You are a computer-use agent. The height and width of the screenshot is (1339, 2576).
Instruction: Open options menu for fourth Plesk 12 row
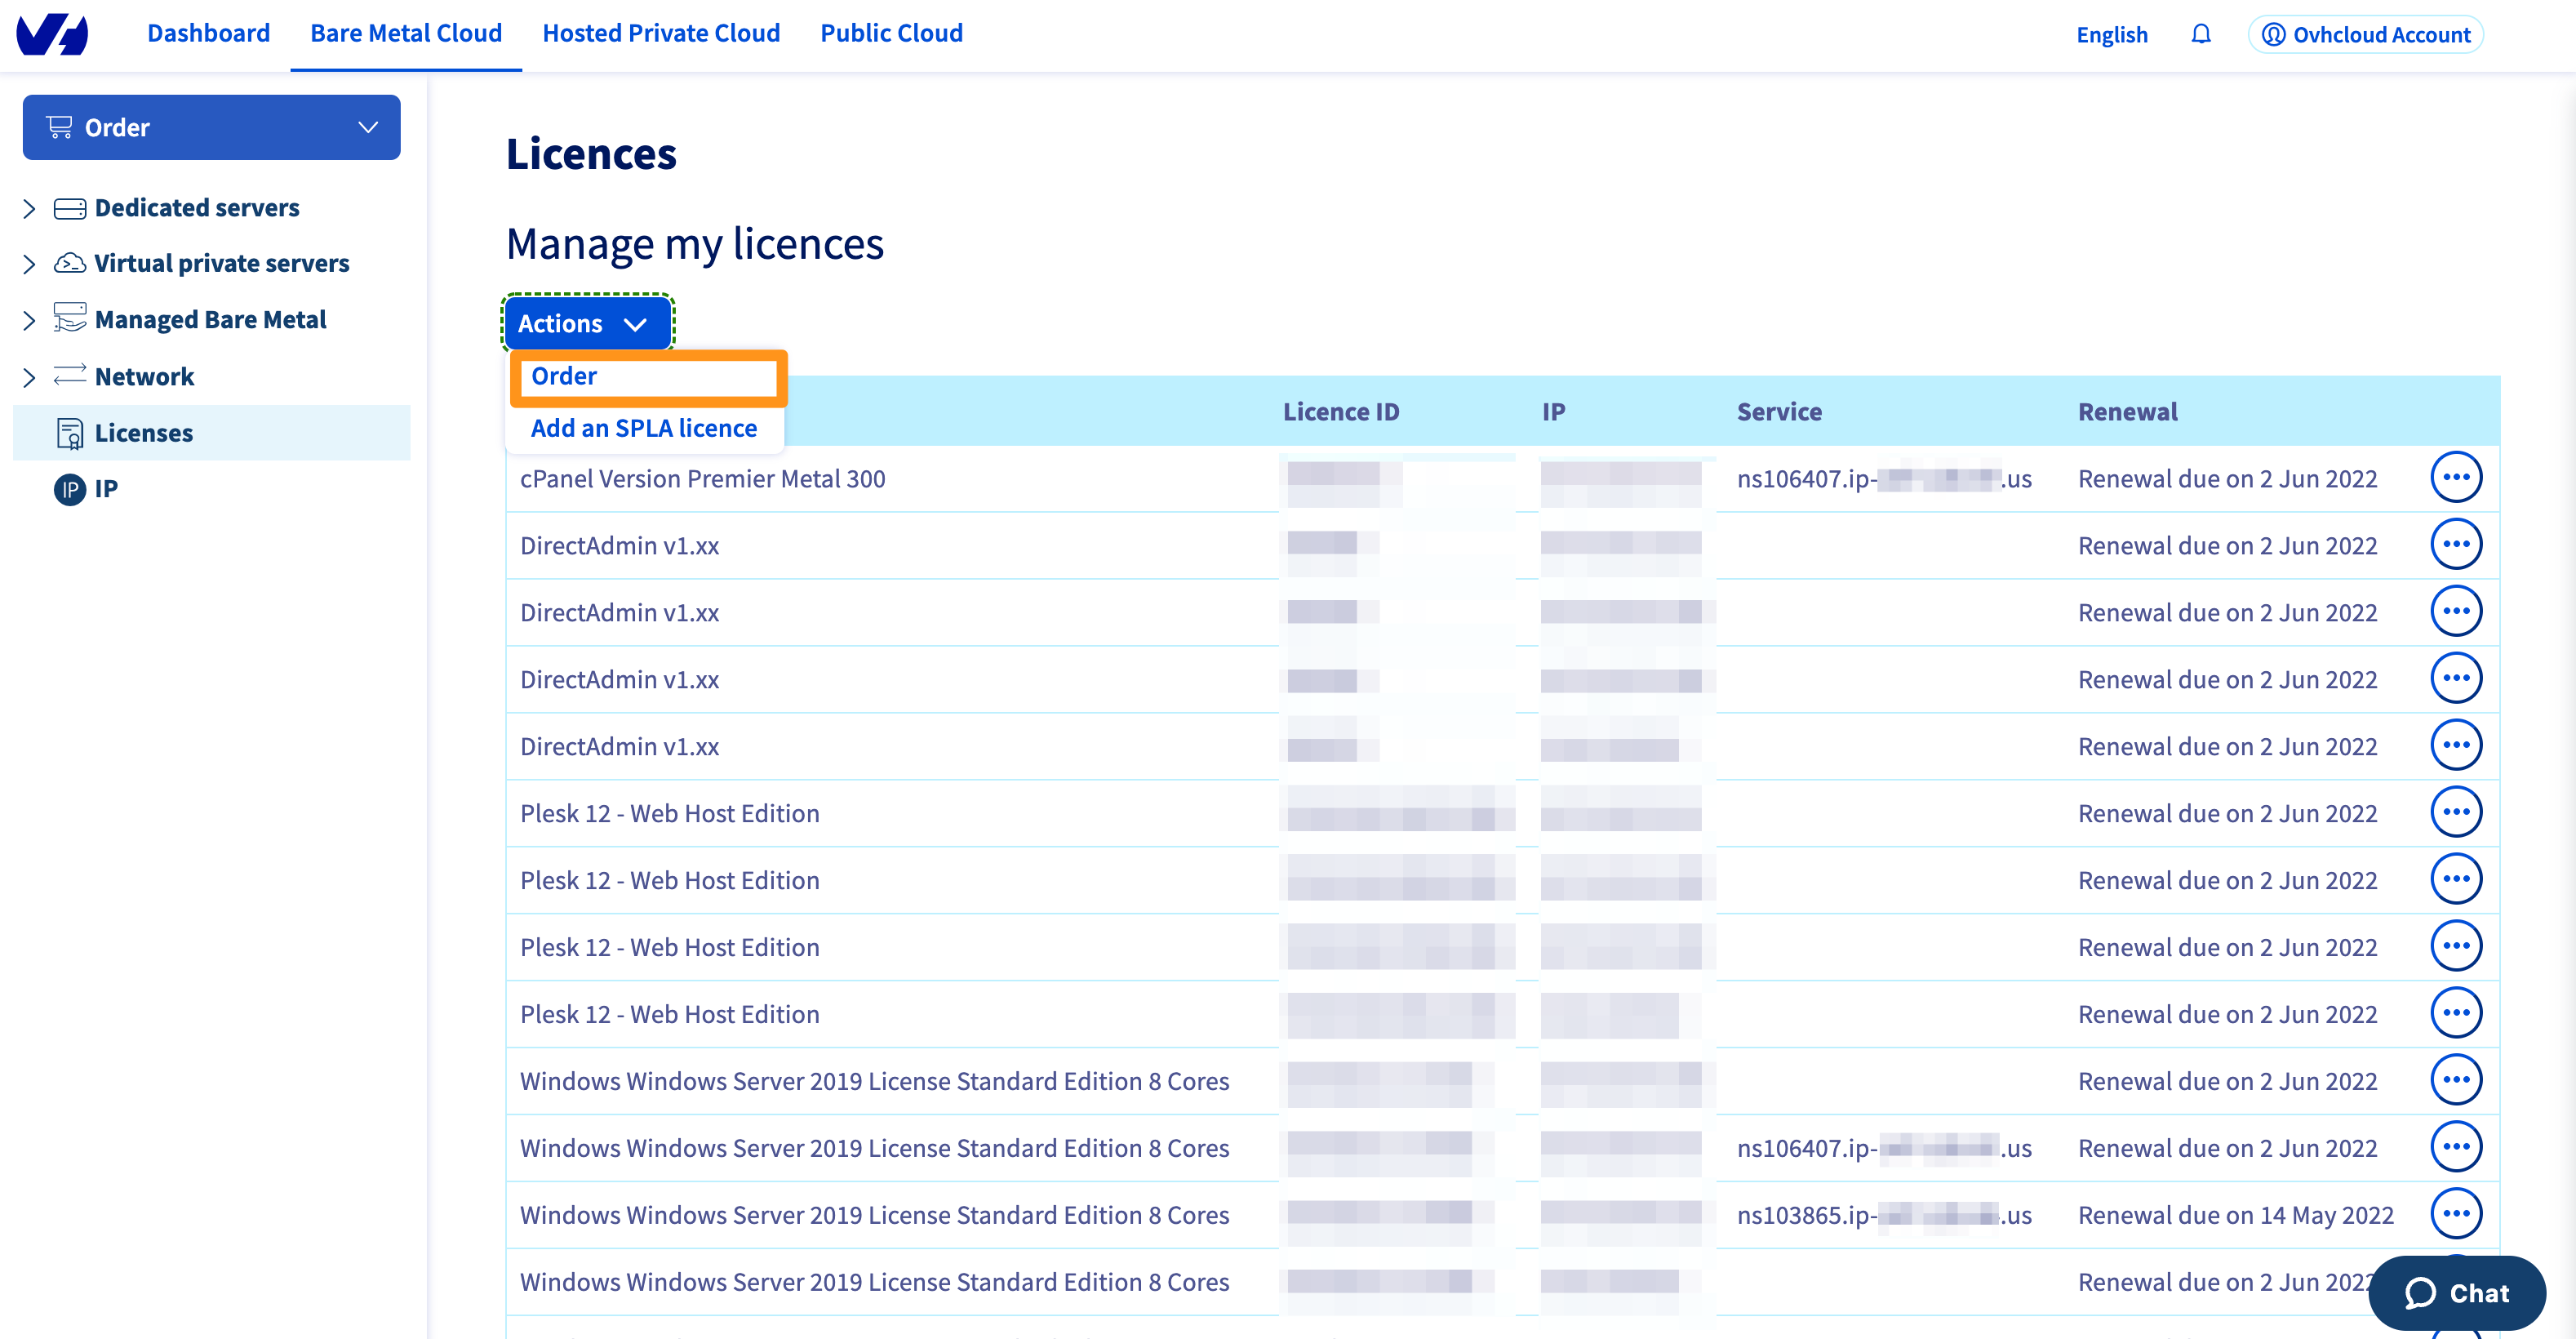(2455, 1014)
